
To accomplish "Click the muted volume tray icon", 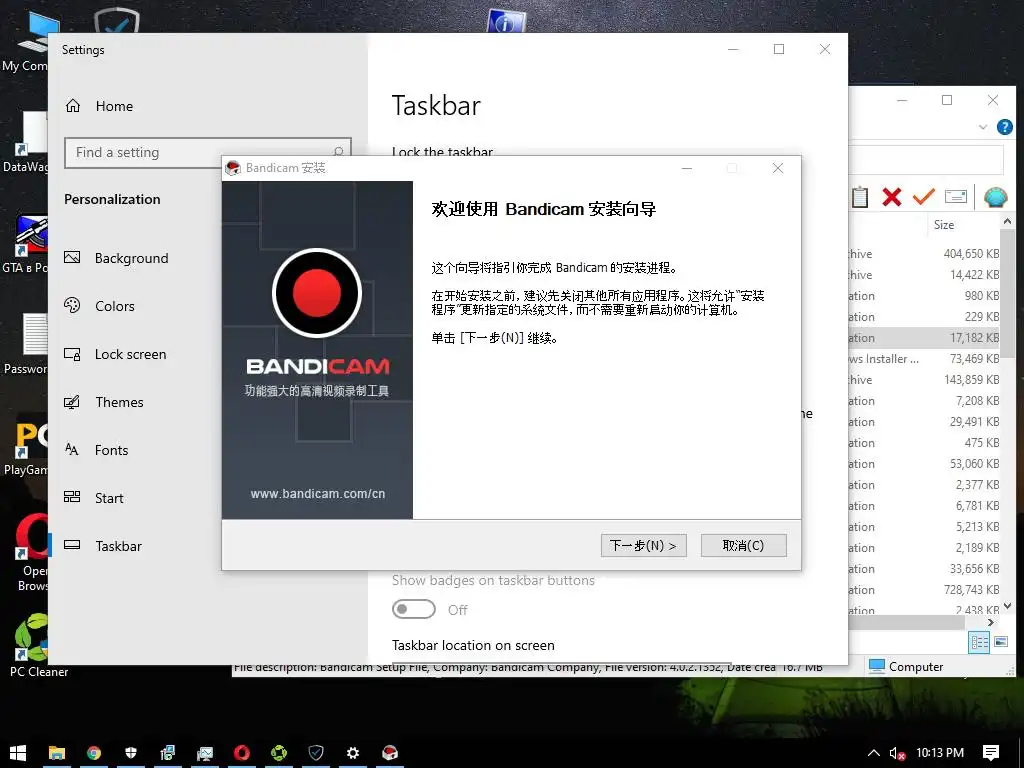I will [897, 753].
